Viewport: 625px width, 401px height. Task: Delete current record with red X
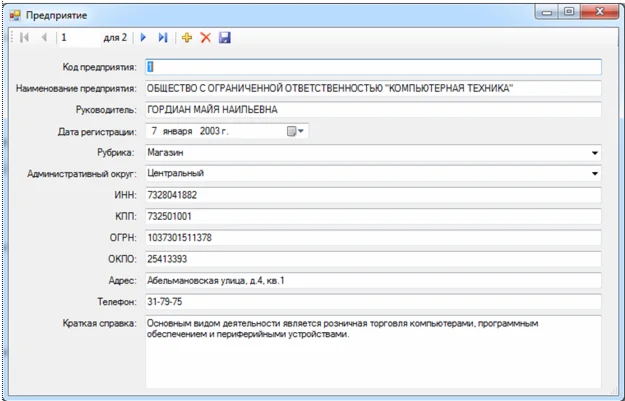click(x=205, y=38)
